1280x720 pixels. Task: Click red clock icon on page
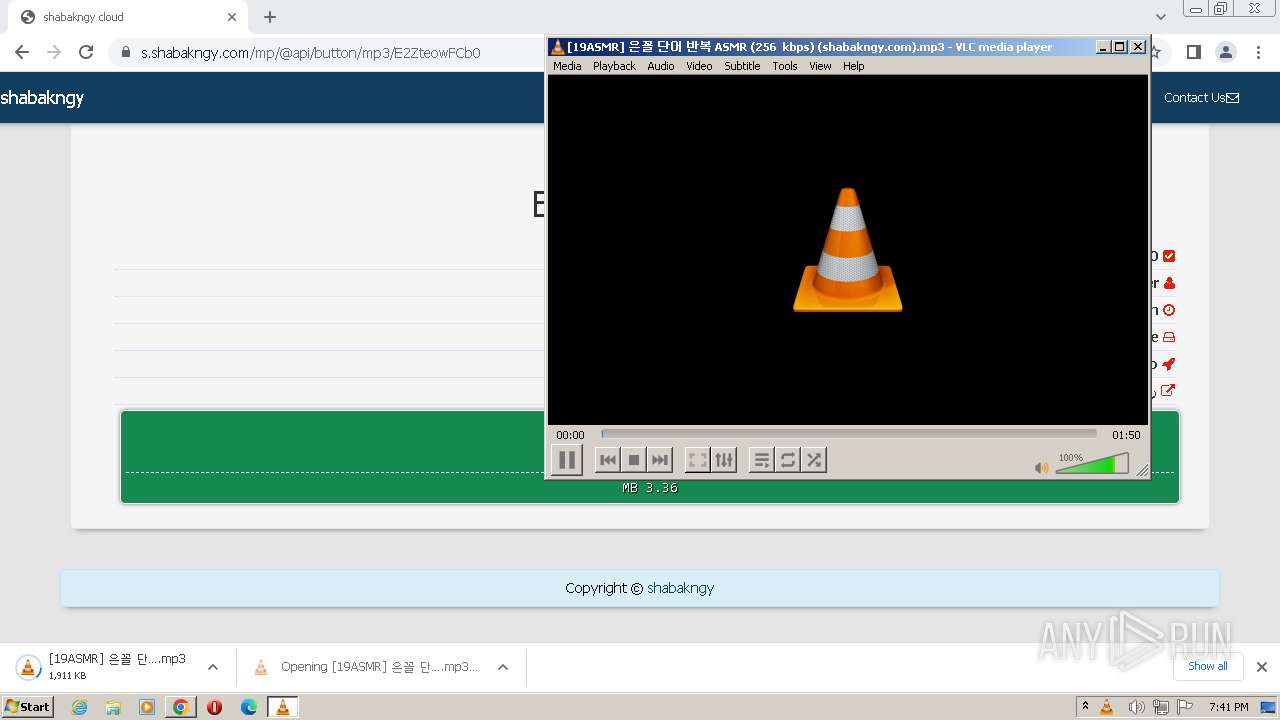click(x=1169, y=310)
